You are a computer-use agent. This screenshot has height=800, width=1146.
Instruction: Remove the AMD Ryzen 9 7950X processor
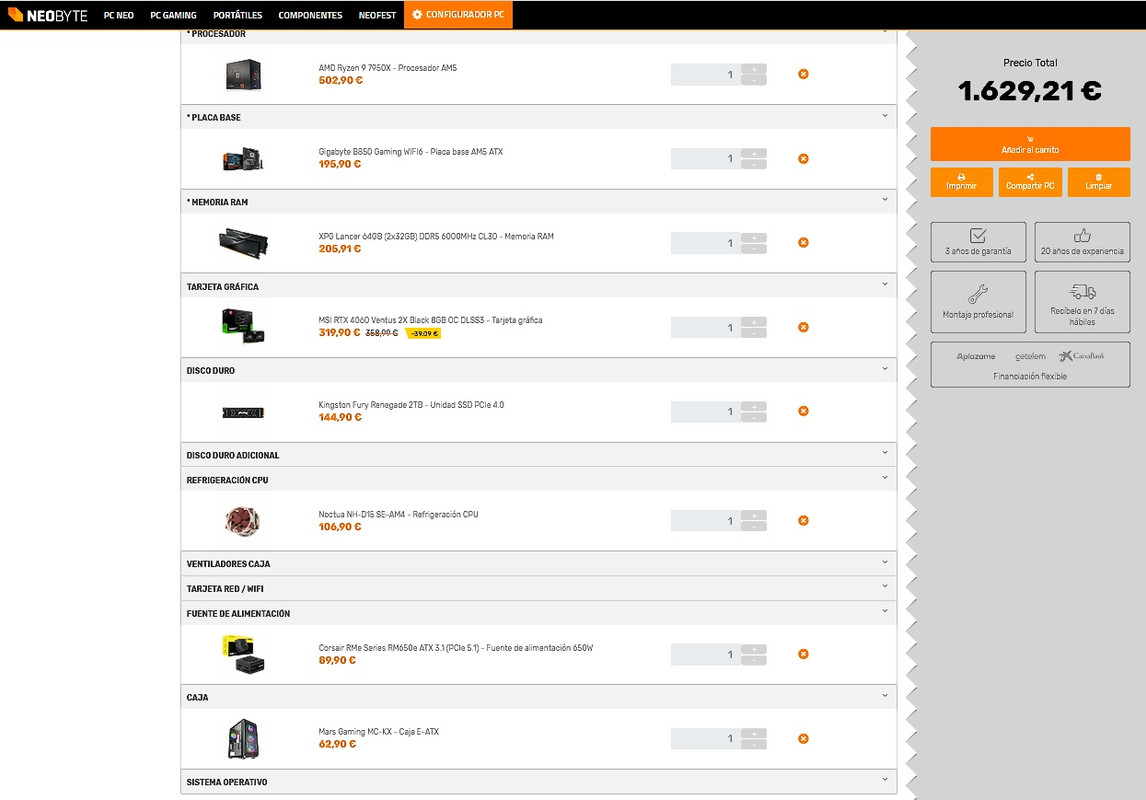coord(803,74)
